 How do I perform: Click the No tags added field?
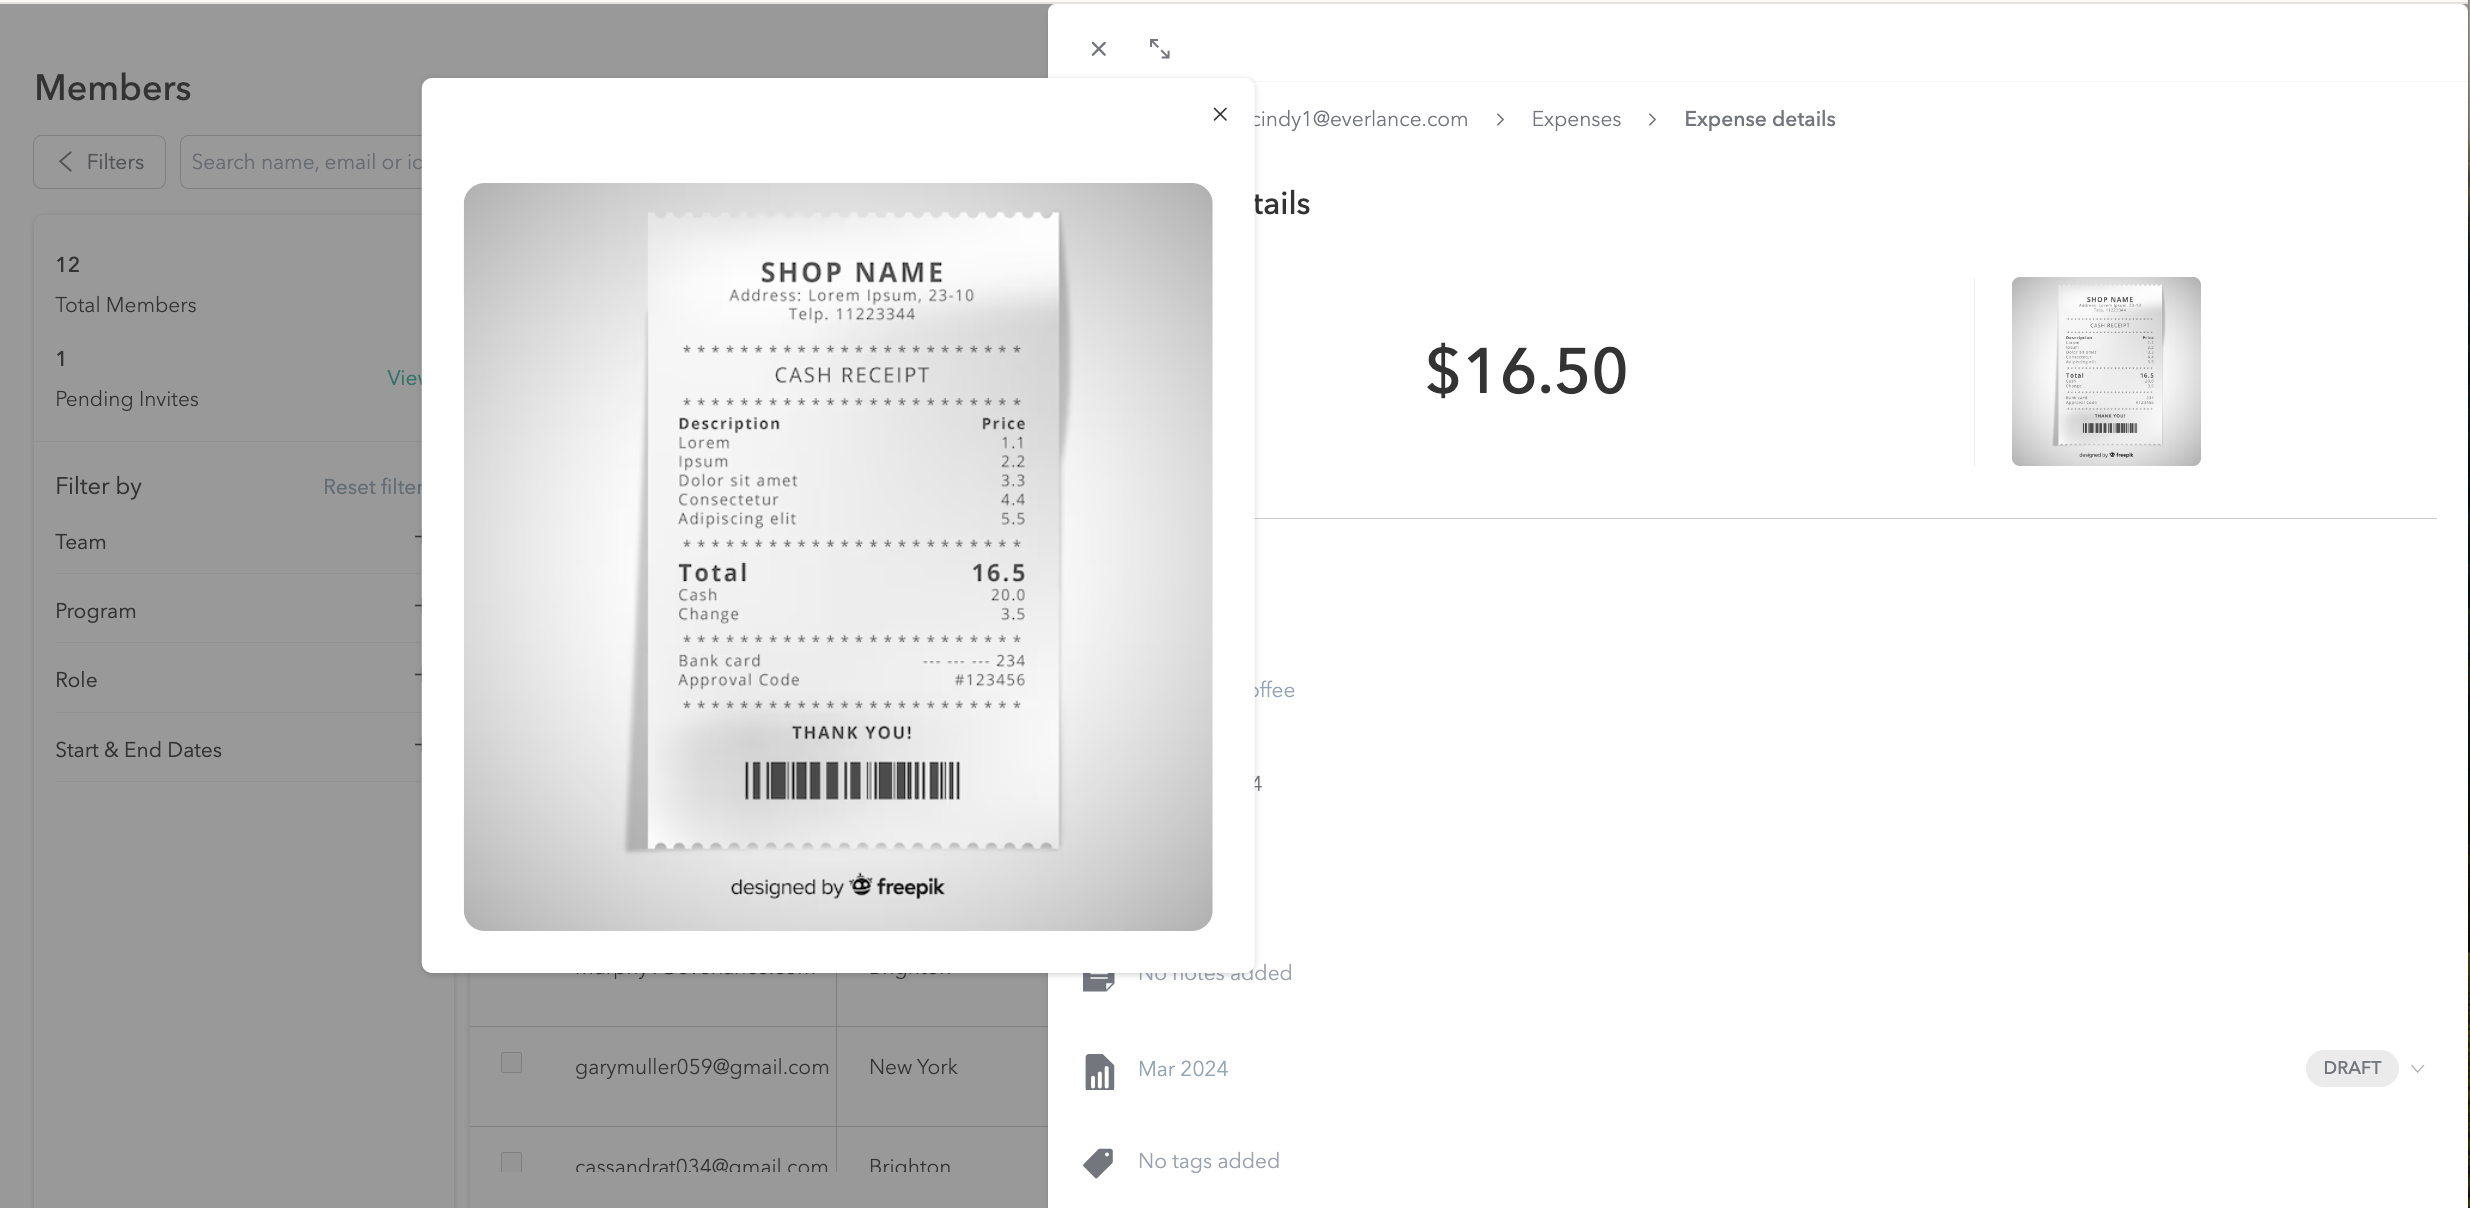point(1208,1161)
